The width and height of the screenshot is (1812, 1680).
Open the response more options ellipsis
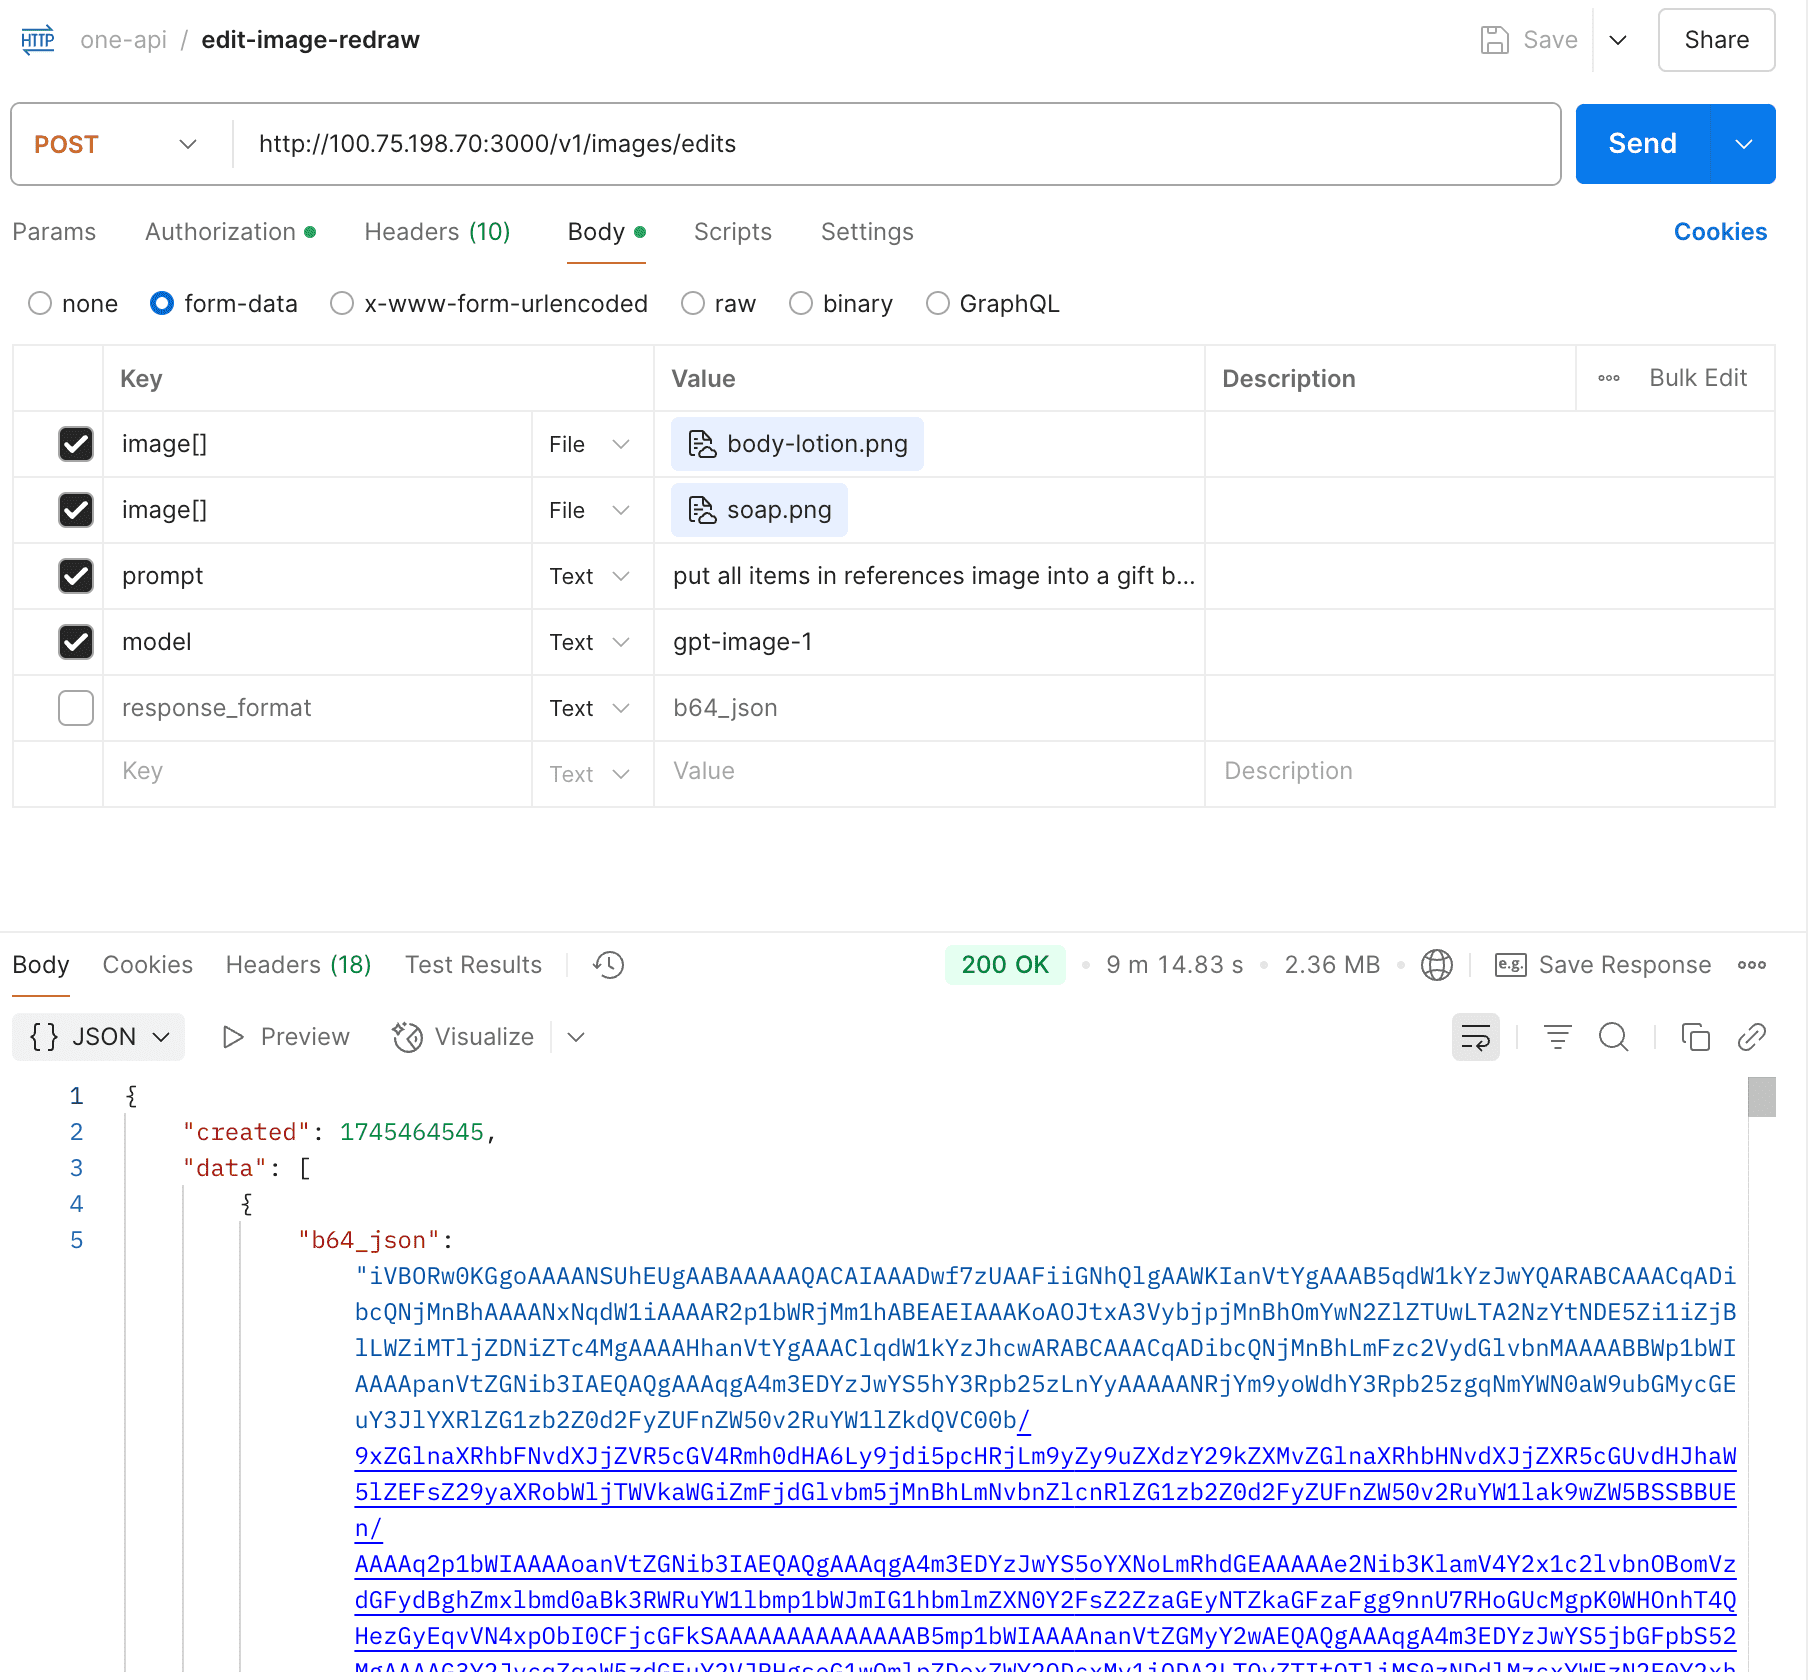1751,965
